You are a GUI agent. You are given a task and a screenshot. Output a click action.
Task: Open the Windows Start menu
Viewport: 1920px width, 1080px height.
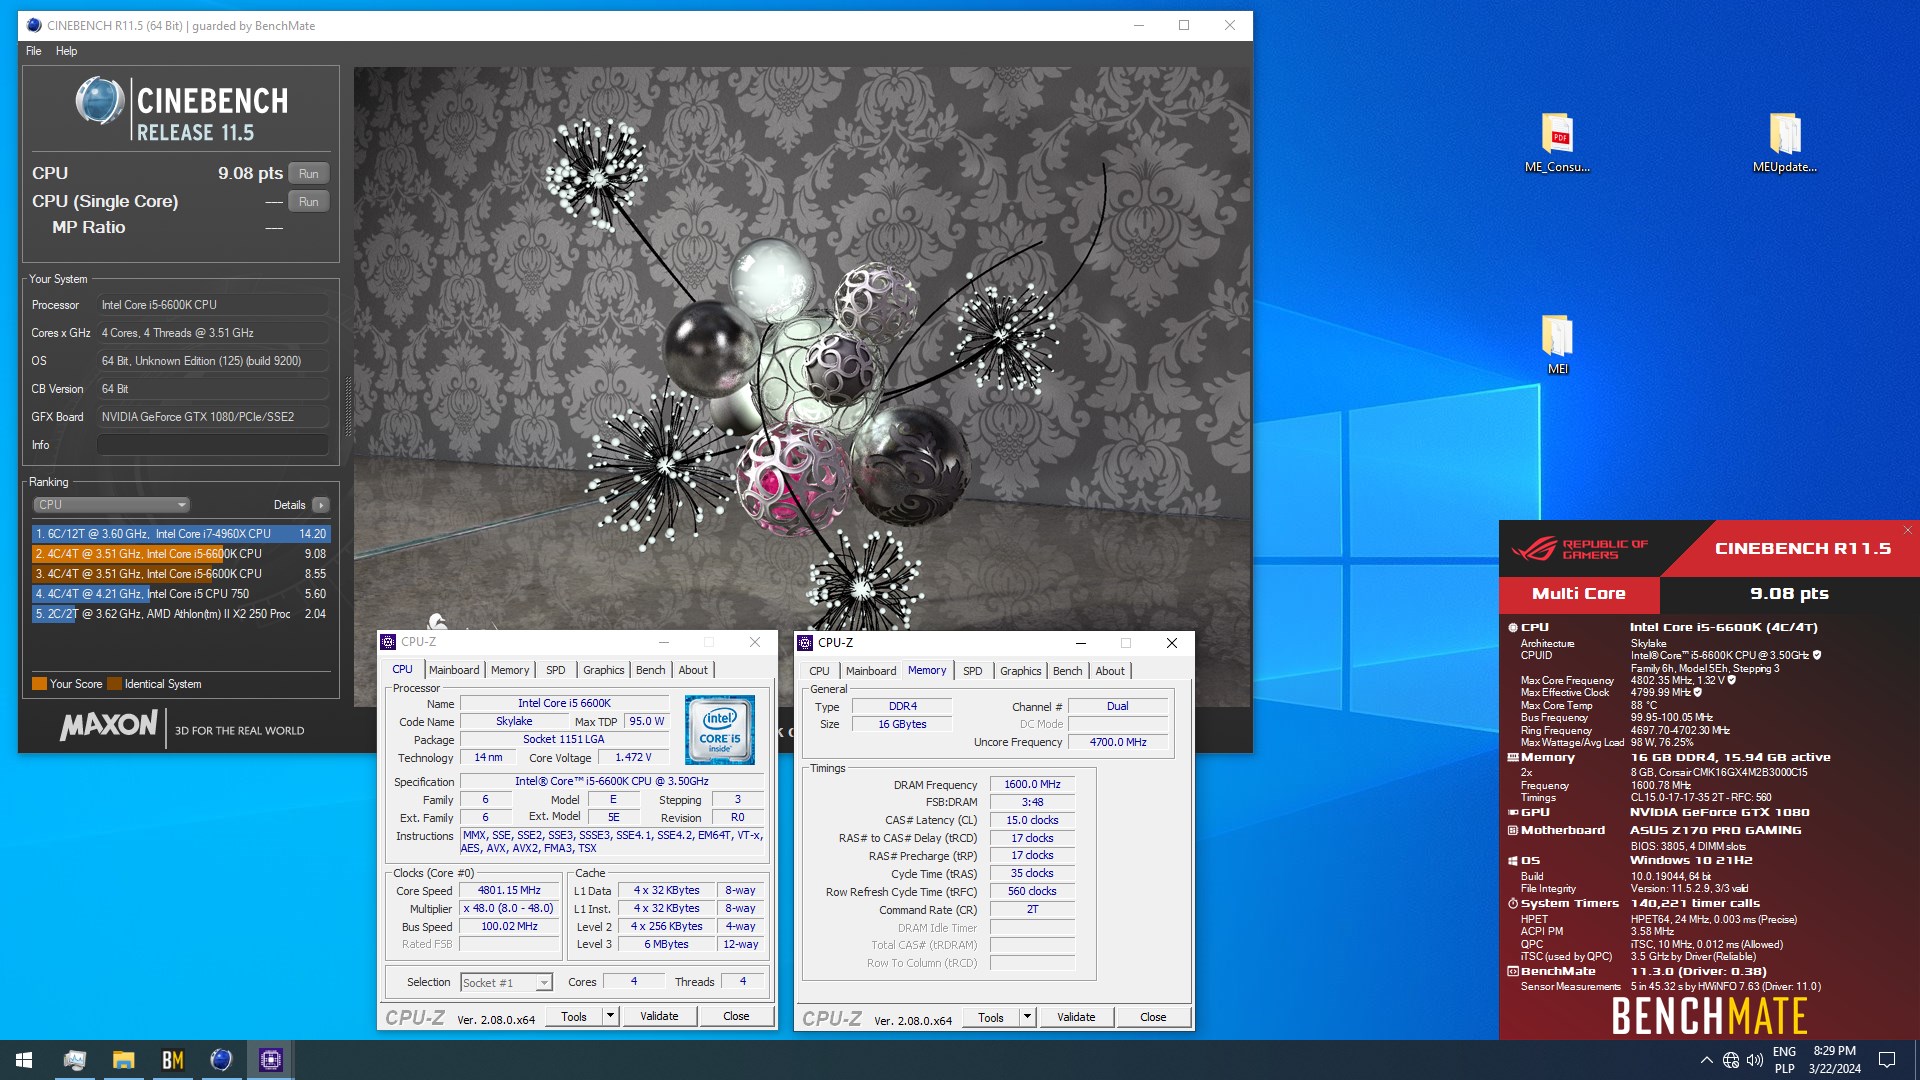tap(24, 1060)
